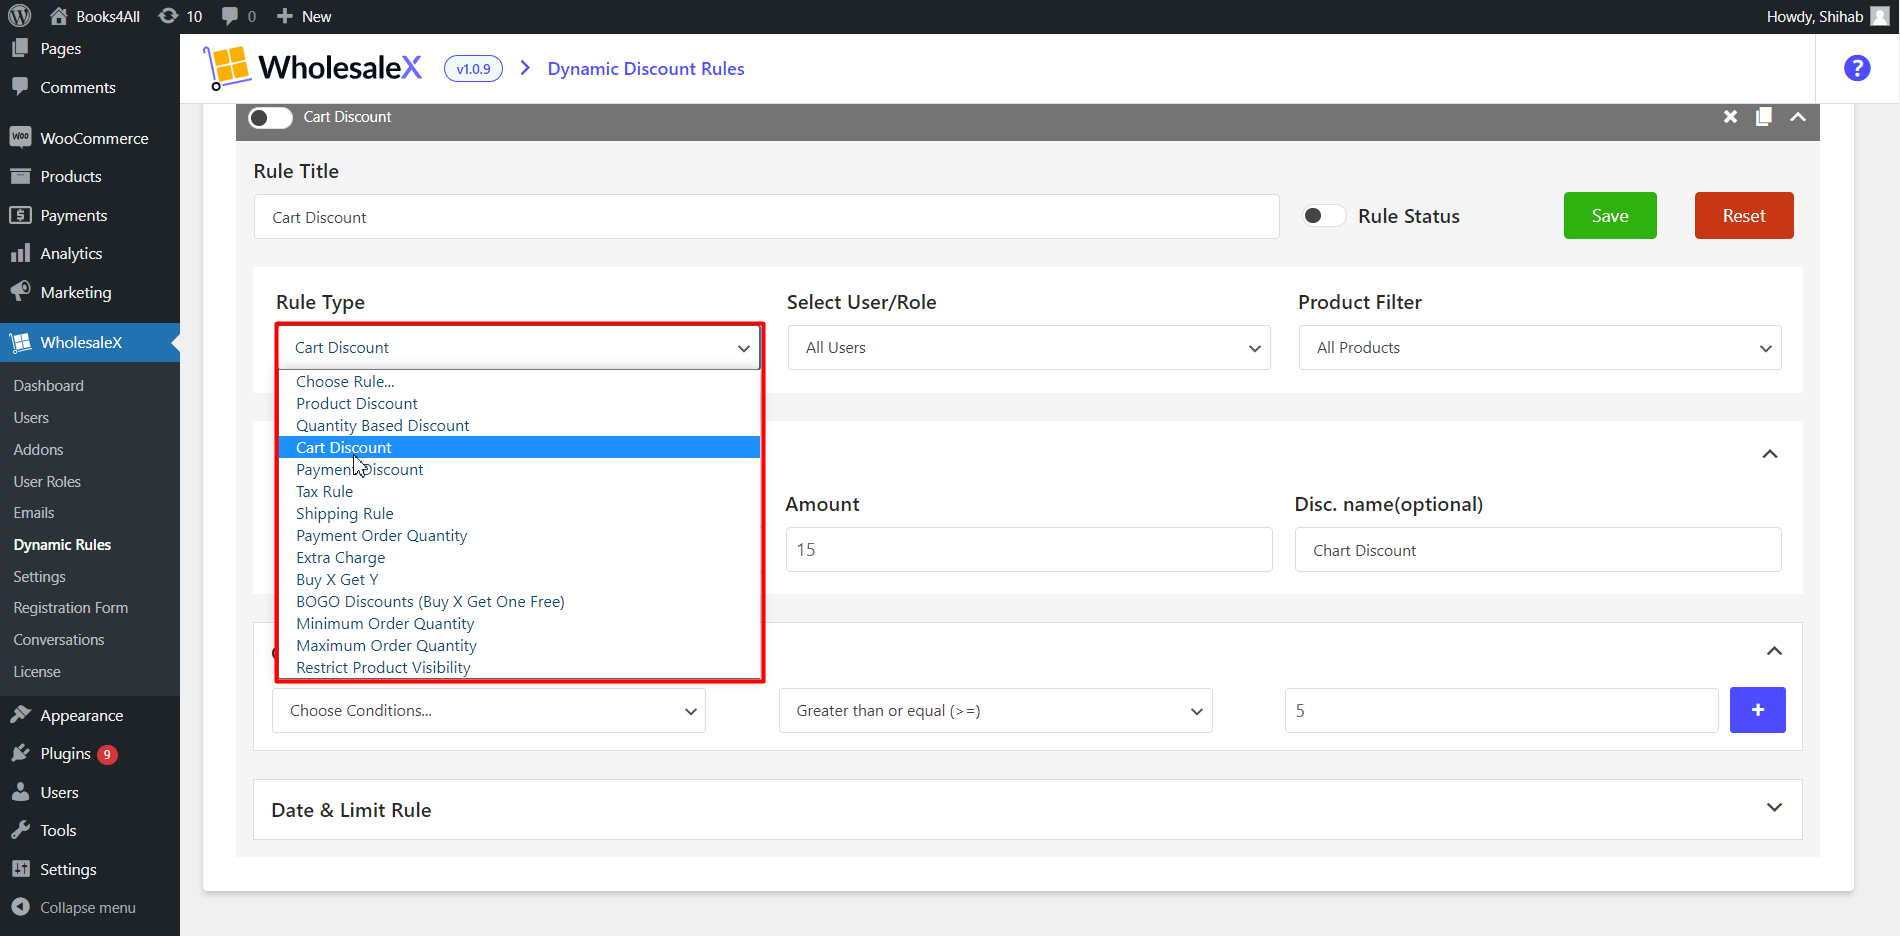Viewport: 1900px width, 936px height.
Task: Open the WholesaleX sidebar menu
Action: click(90, 343)
